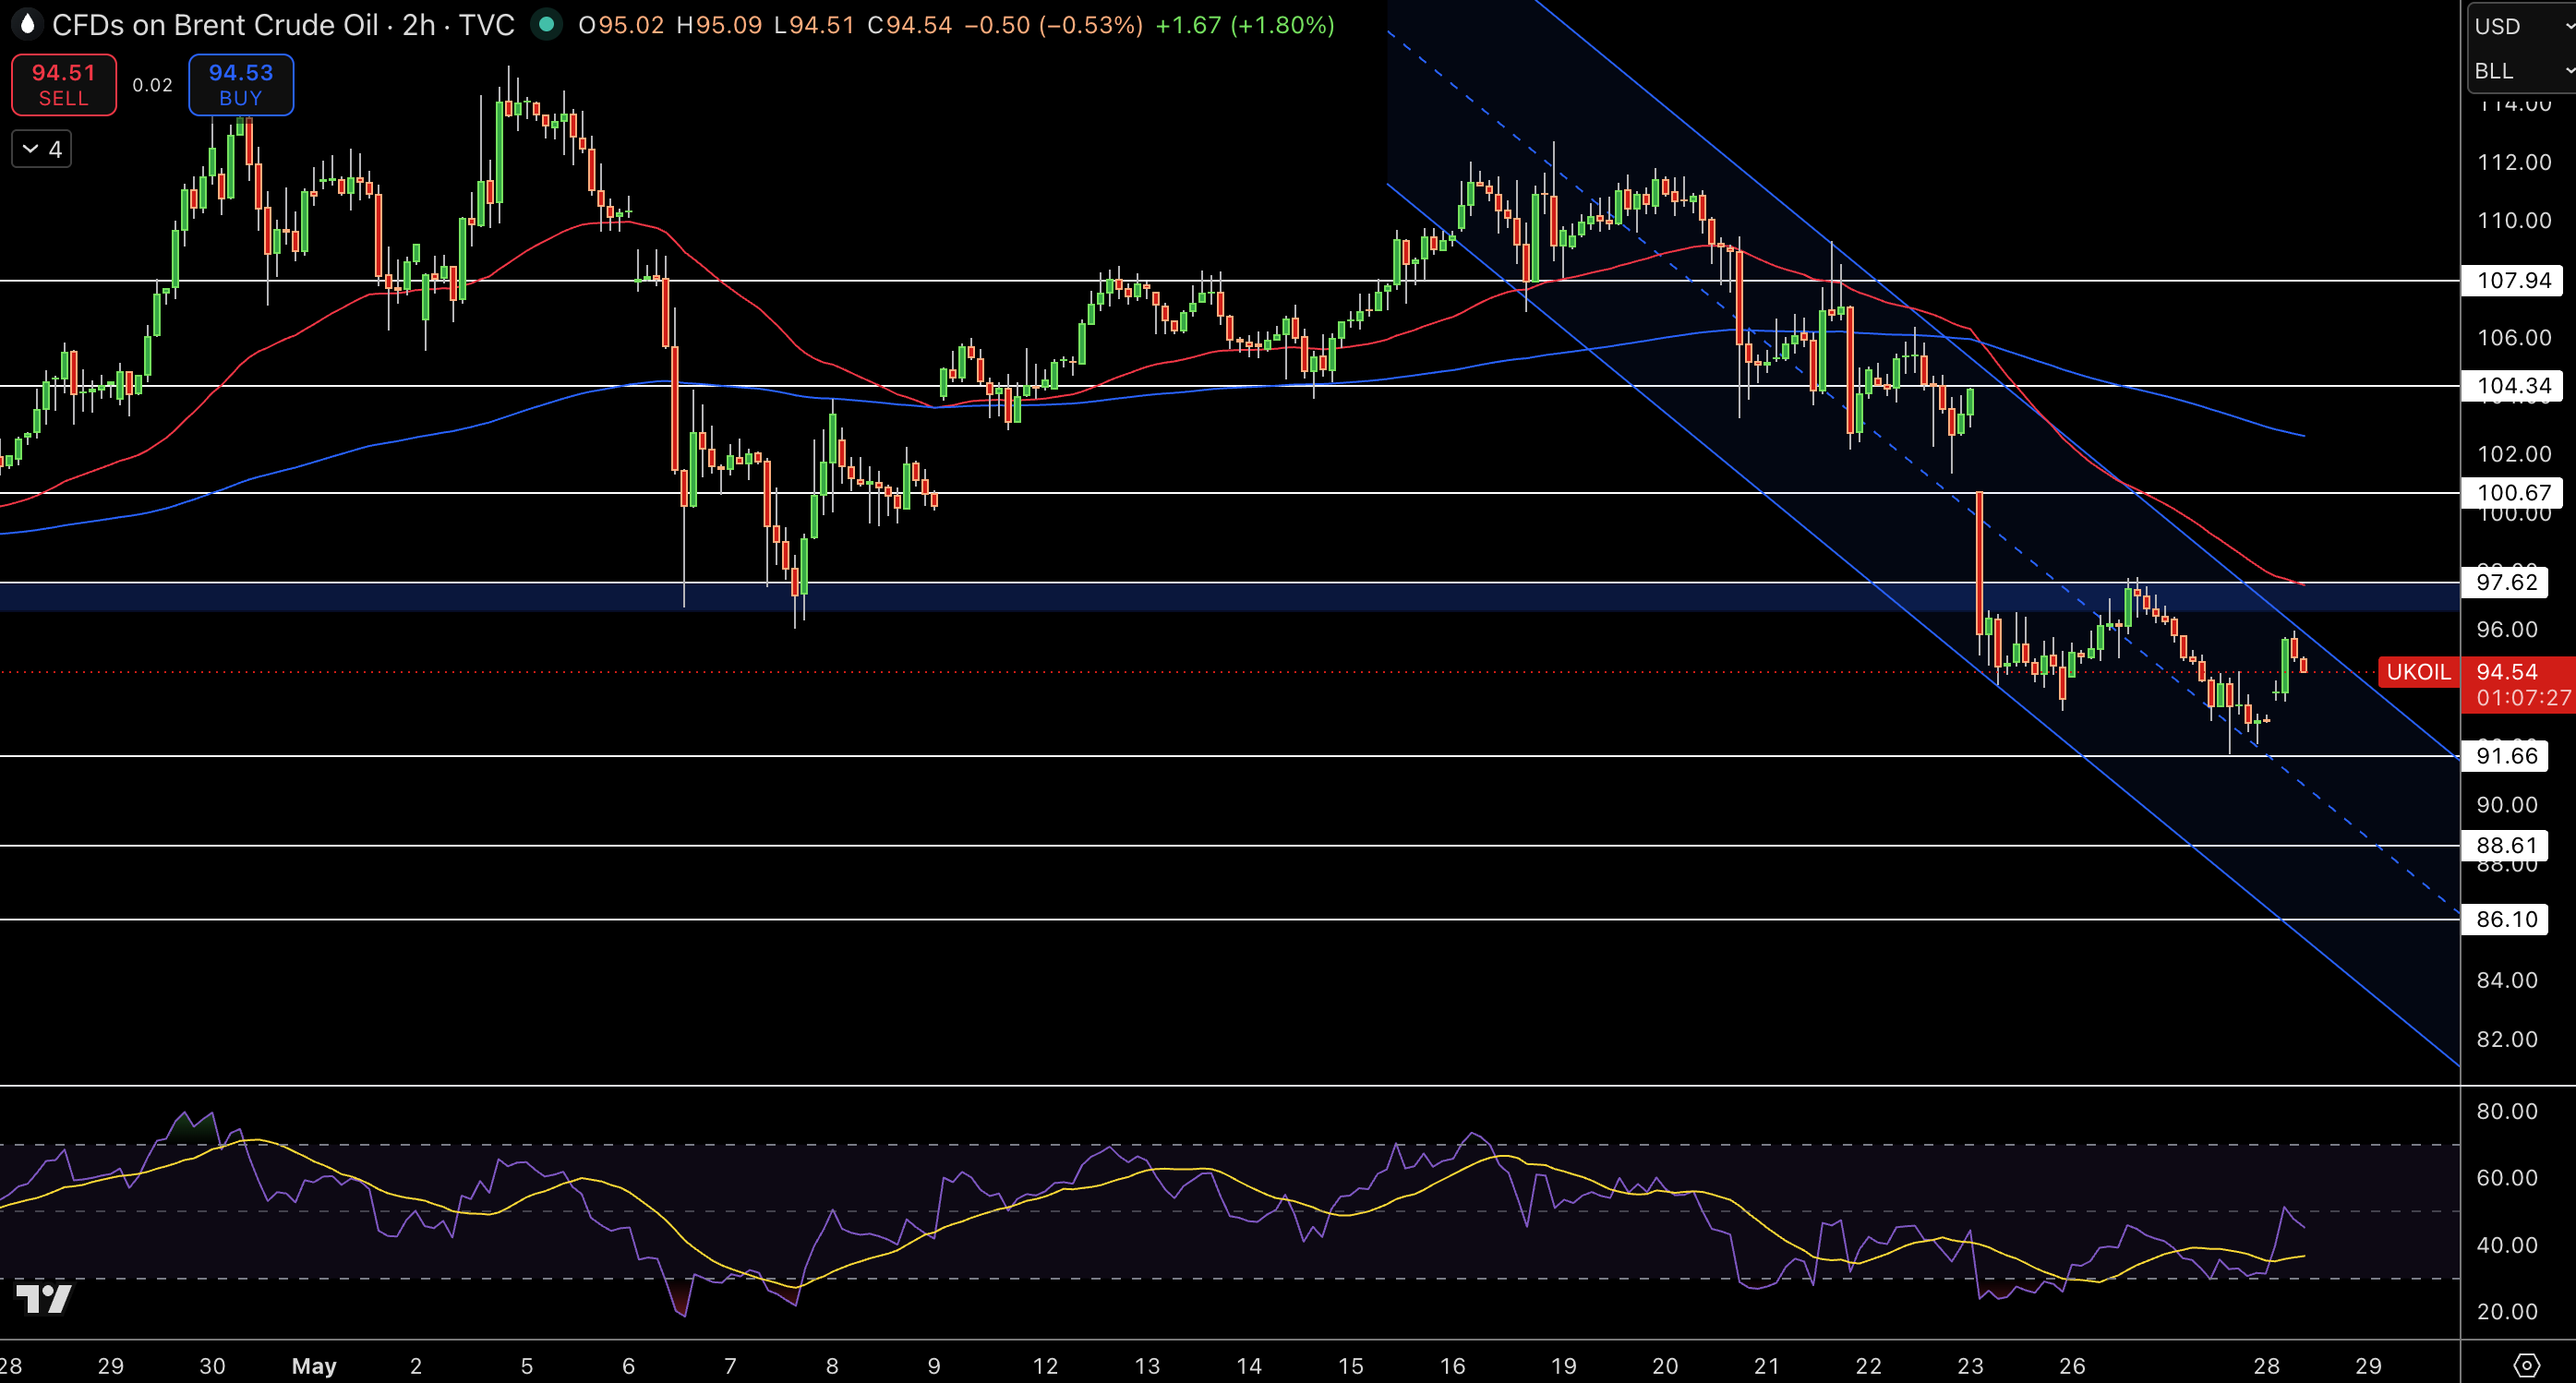Click the symbol title CFDs on Brent Crude Oil
2576x1383 pixels.
pyautogui.click(x=215, y=25)
